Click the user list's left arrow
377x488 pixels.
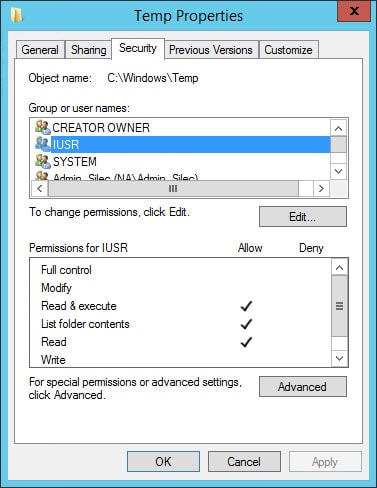39,189
